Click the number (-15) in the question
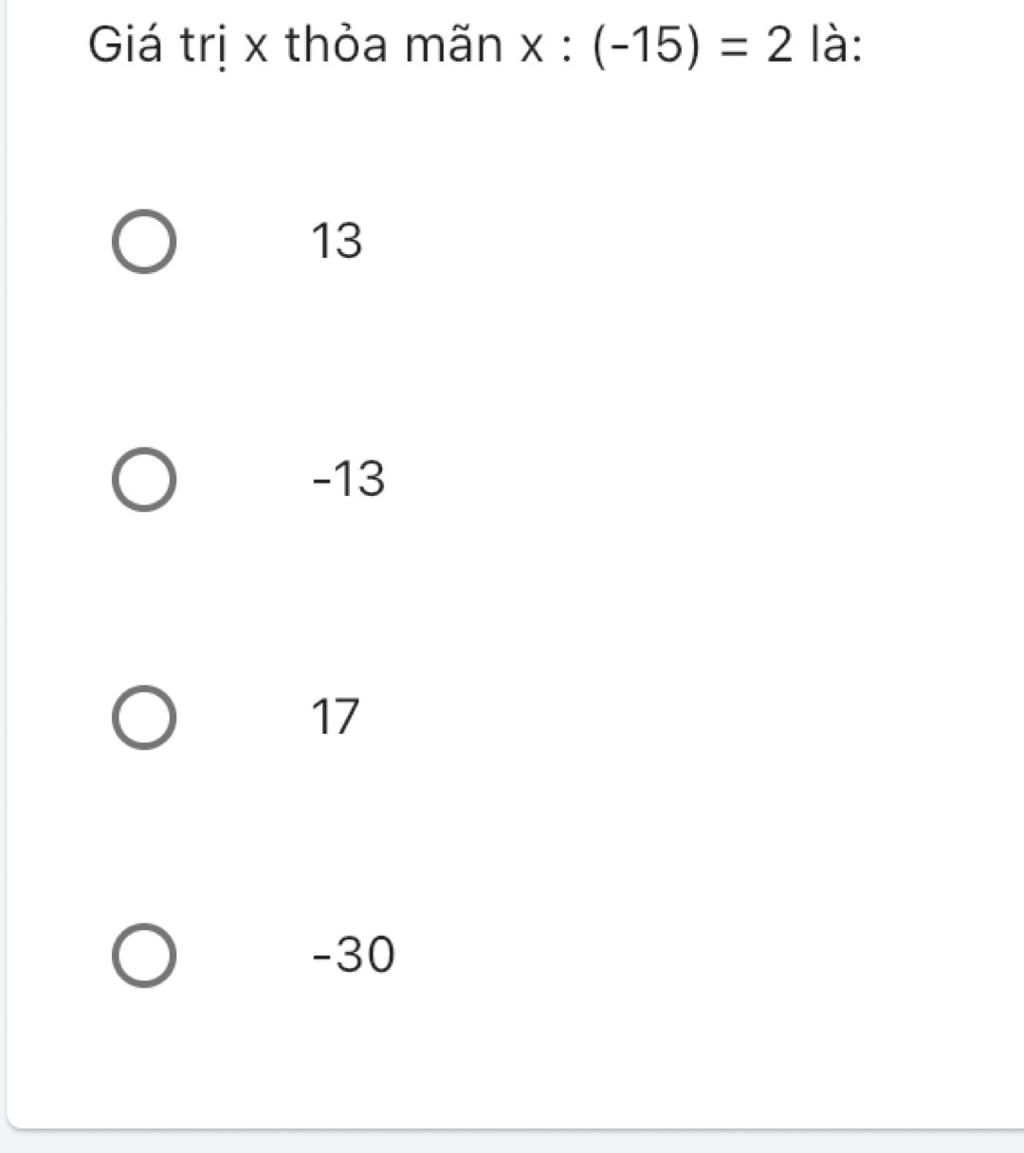The height and width of the screenshot is (1153, 1024). tap(646, 46)
